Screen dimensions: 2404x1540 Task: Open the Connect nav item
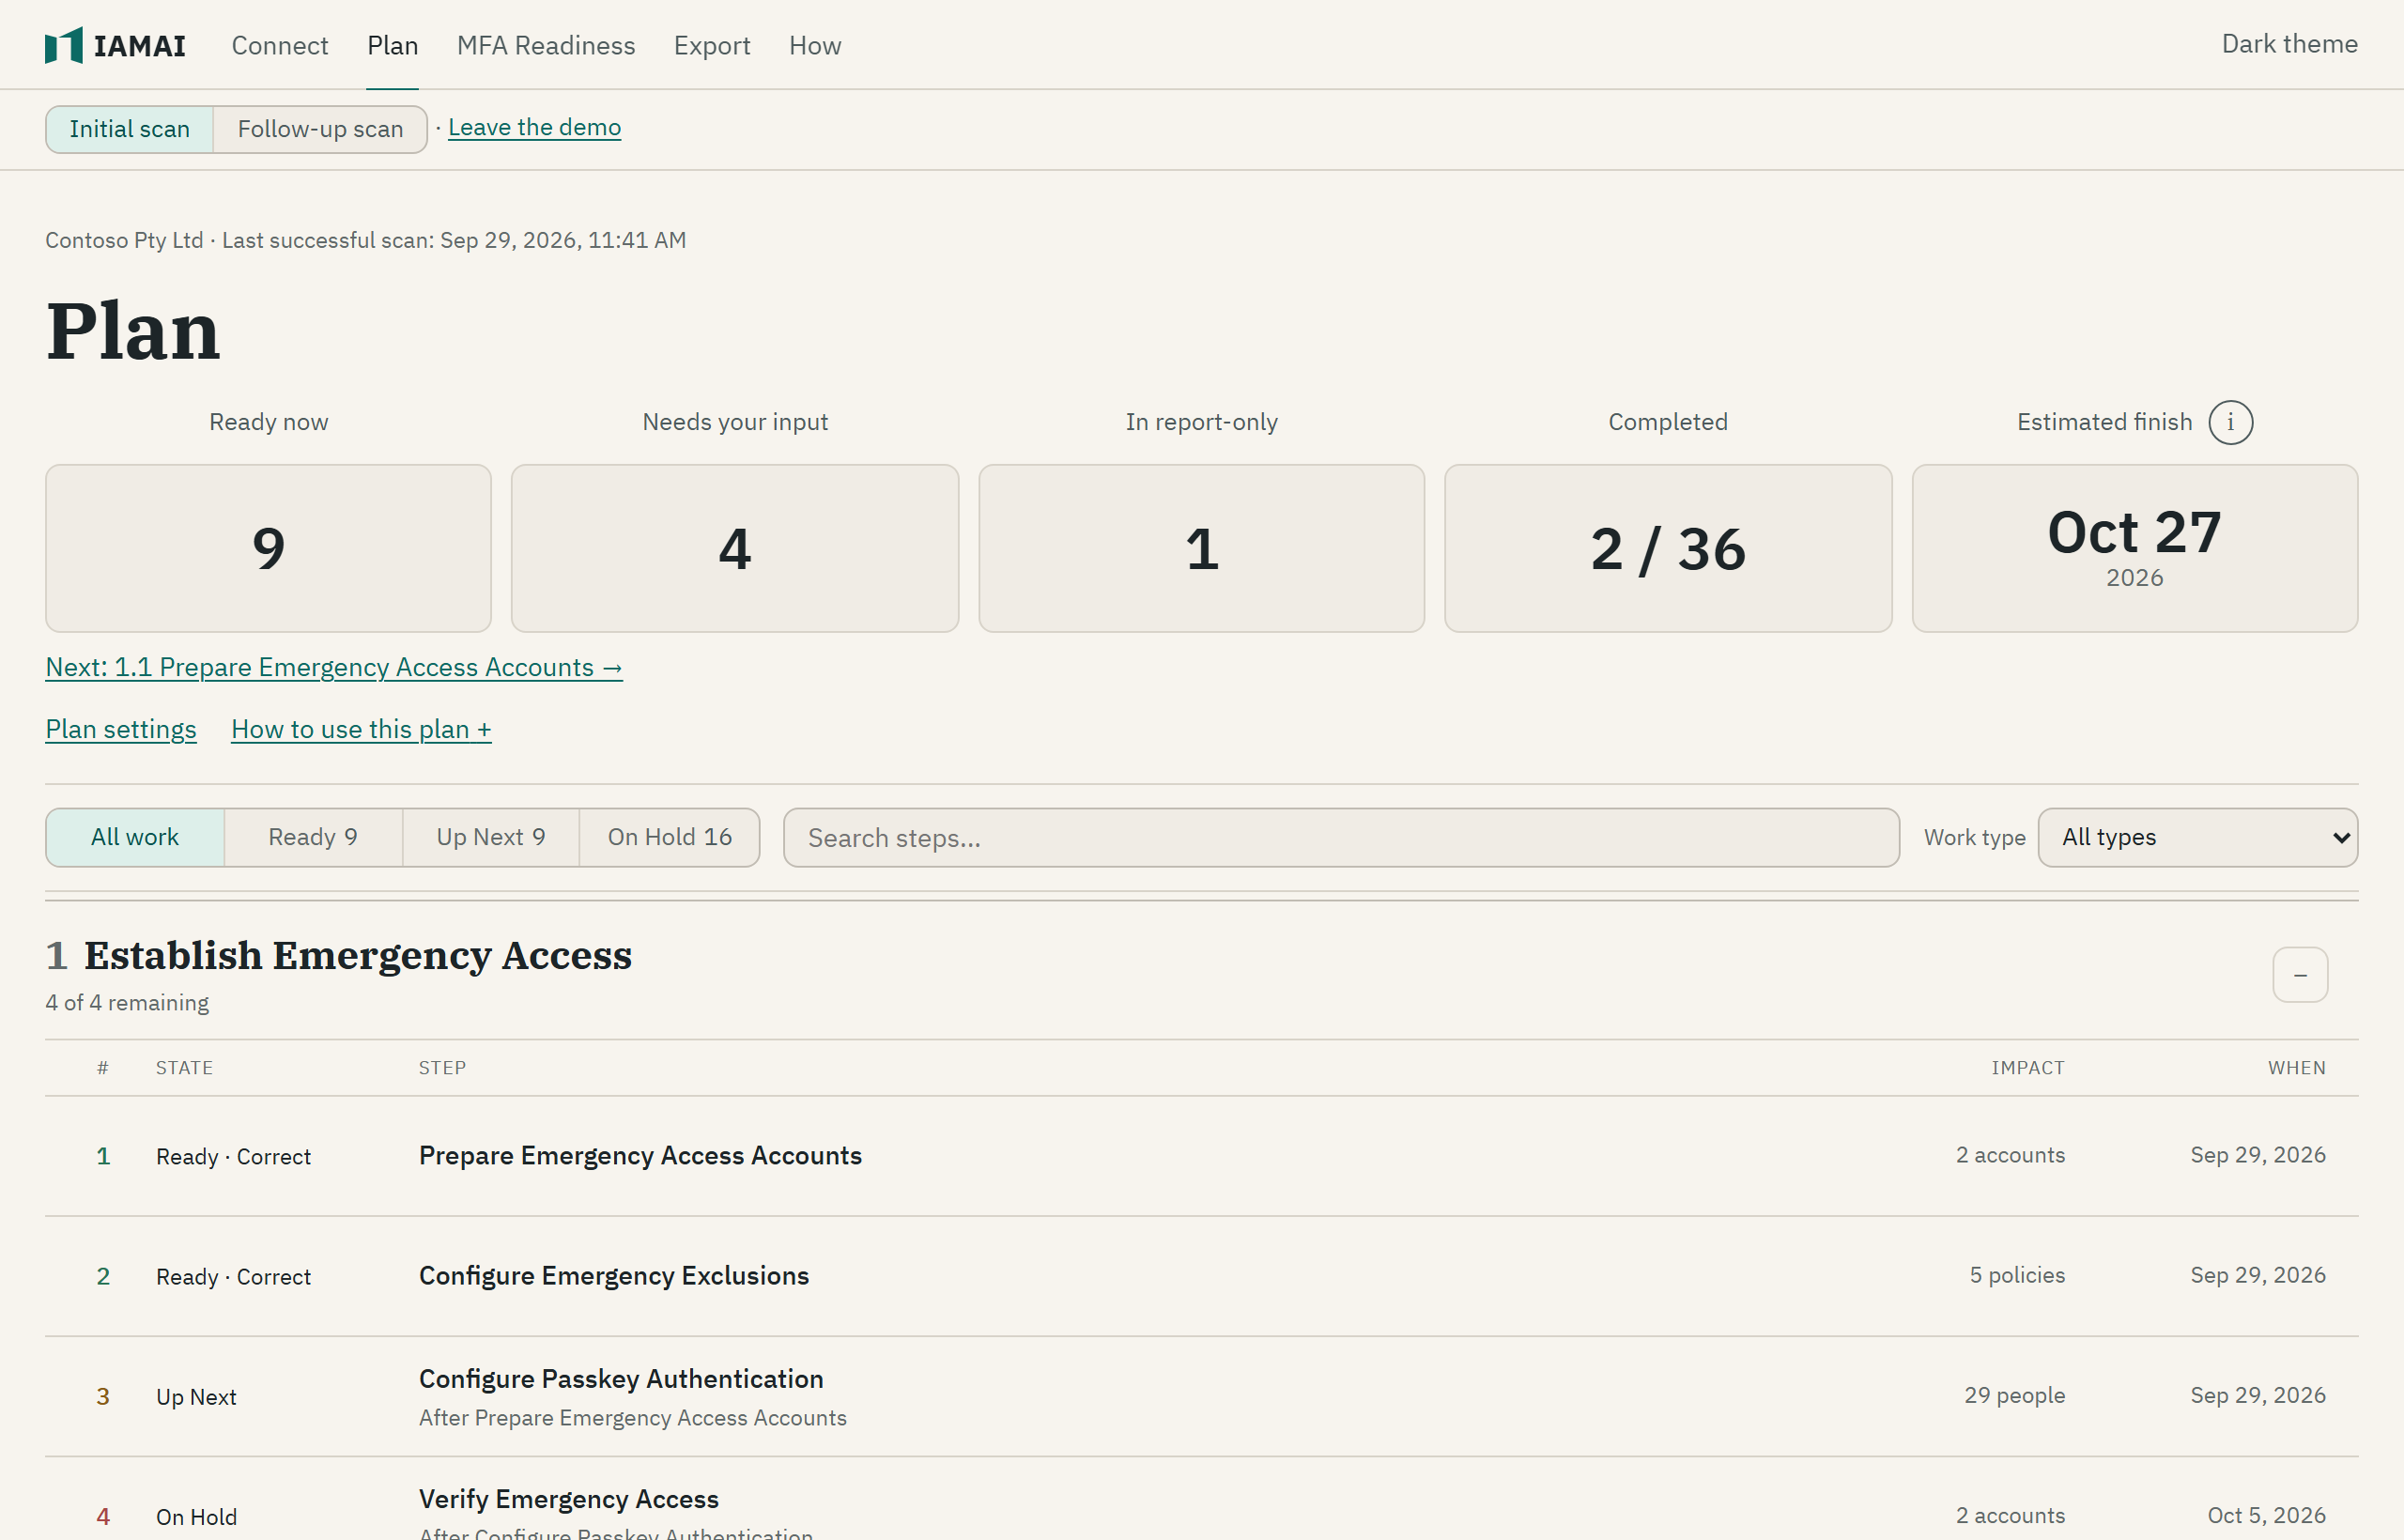[280, 46]
